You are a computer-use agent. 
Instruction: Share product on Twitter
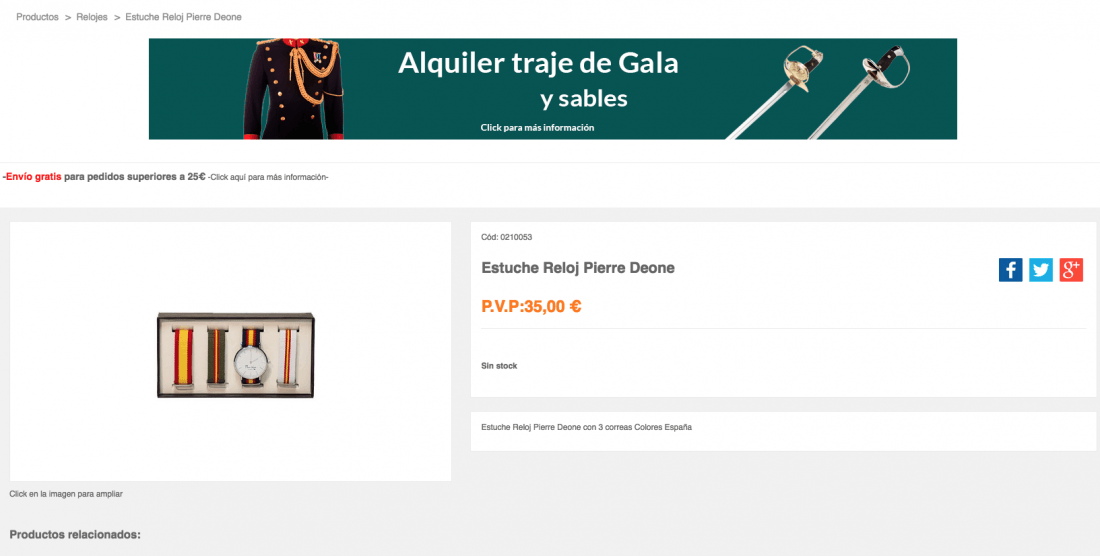click(x=1041, y=270)
